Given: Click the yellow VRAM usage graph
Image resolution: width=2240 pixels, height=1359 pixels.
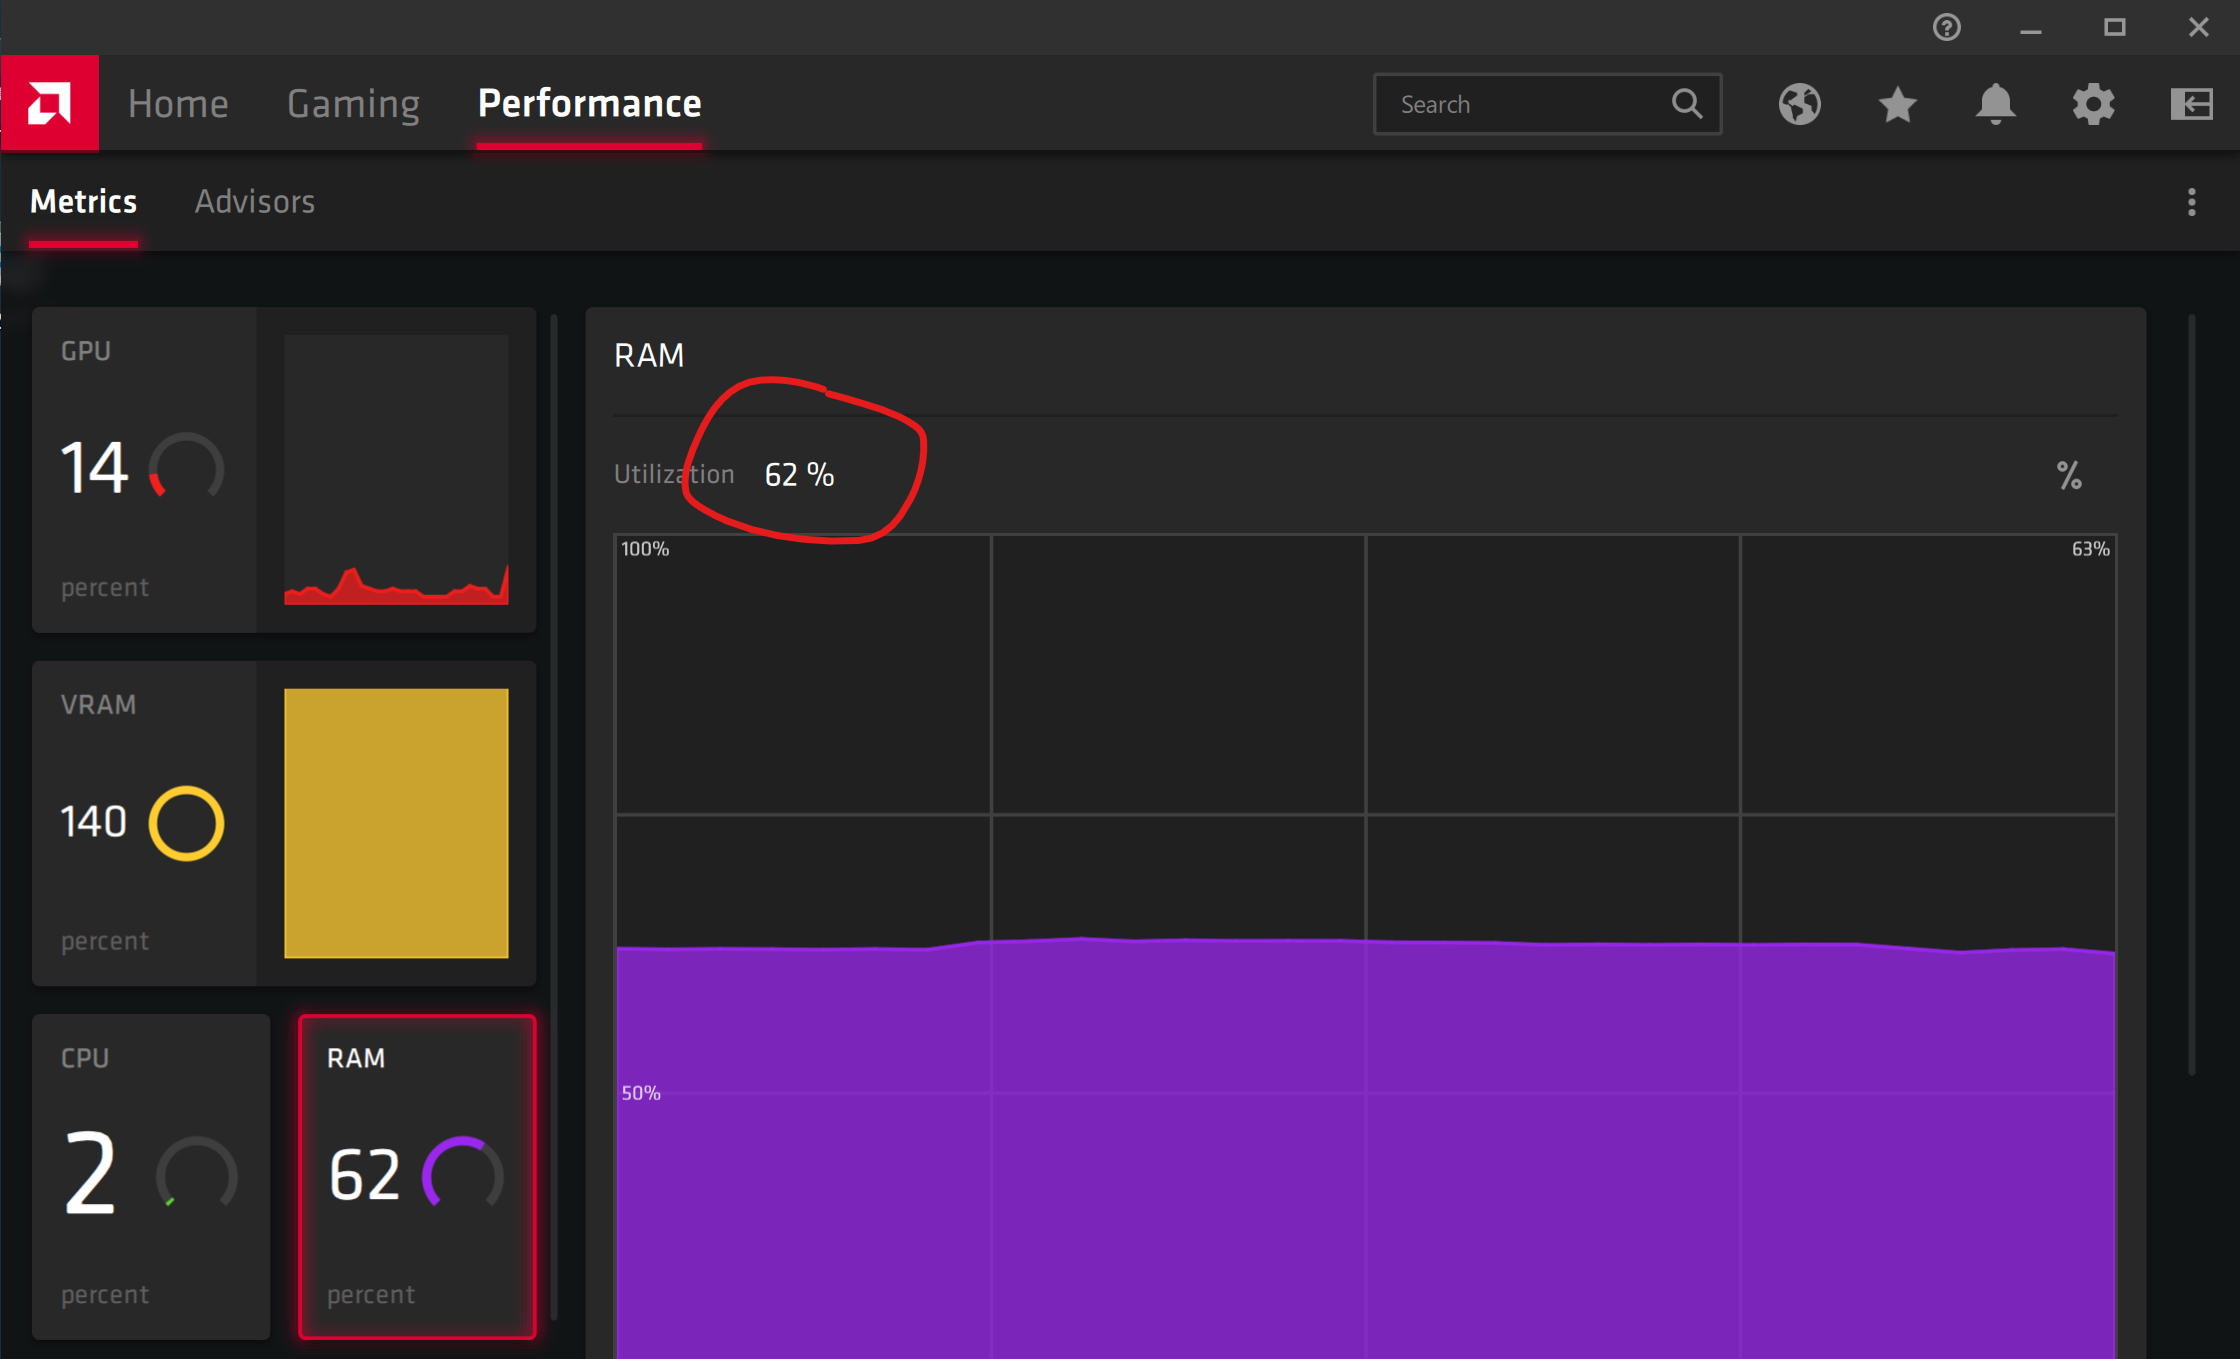Looking at the screenshot, I should pyautogui.click(x=396, y=823).
